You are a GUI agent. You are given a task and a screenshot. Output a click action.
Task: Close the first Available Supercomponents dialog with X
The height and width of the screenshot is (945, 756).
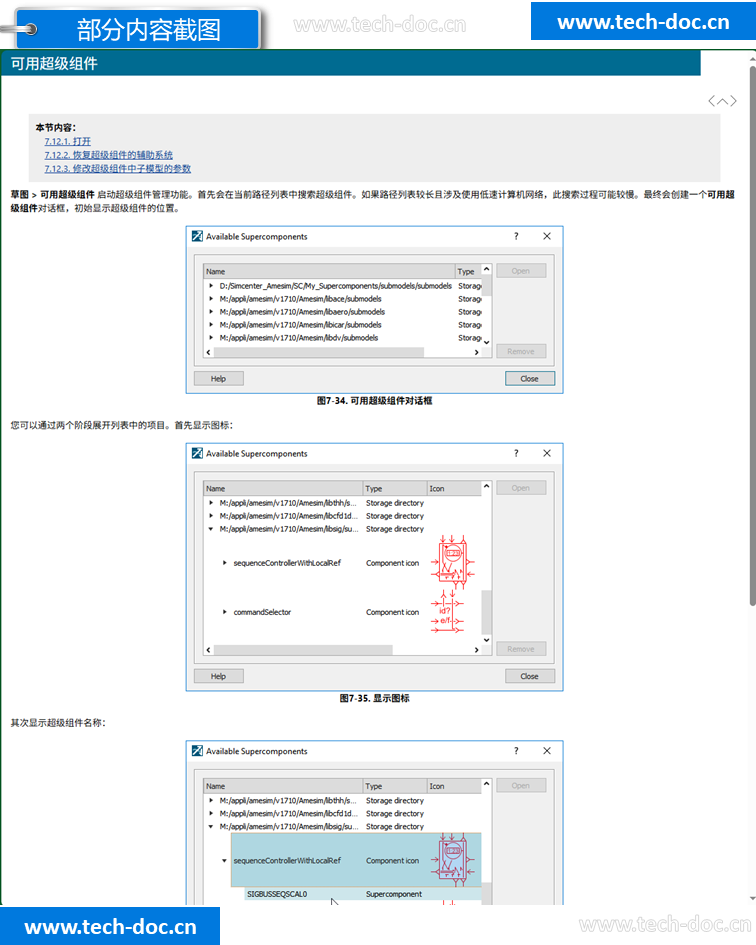pos(547,236)
